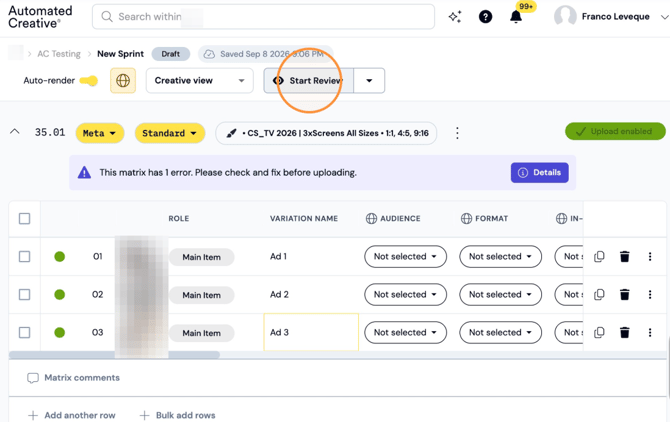Click the New Sprint breadcrumb
Image resolution: width=670 pixels, height=422 pixels.
[x=120, y=54]
